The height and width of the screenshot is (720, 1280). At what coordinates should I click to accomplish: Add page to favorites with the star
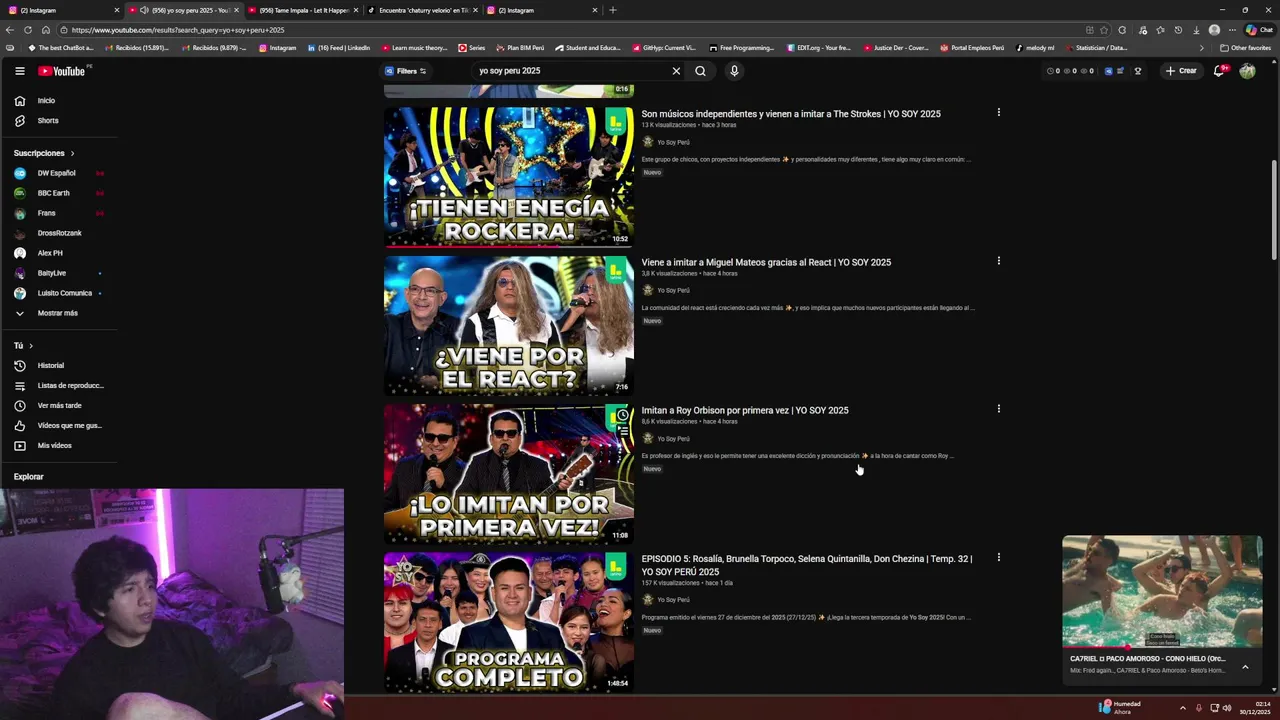tap(1104, 30)
